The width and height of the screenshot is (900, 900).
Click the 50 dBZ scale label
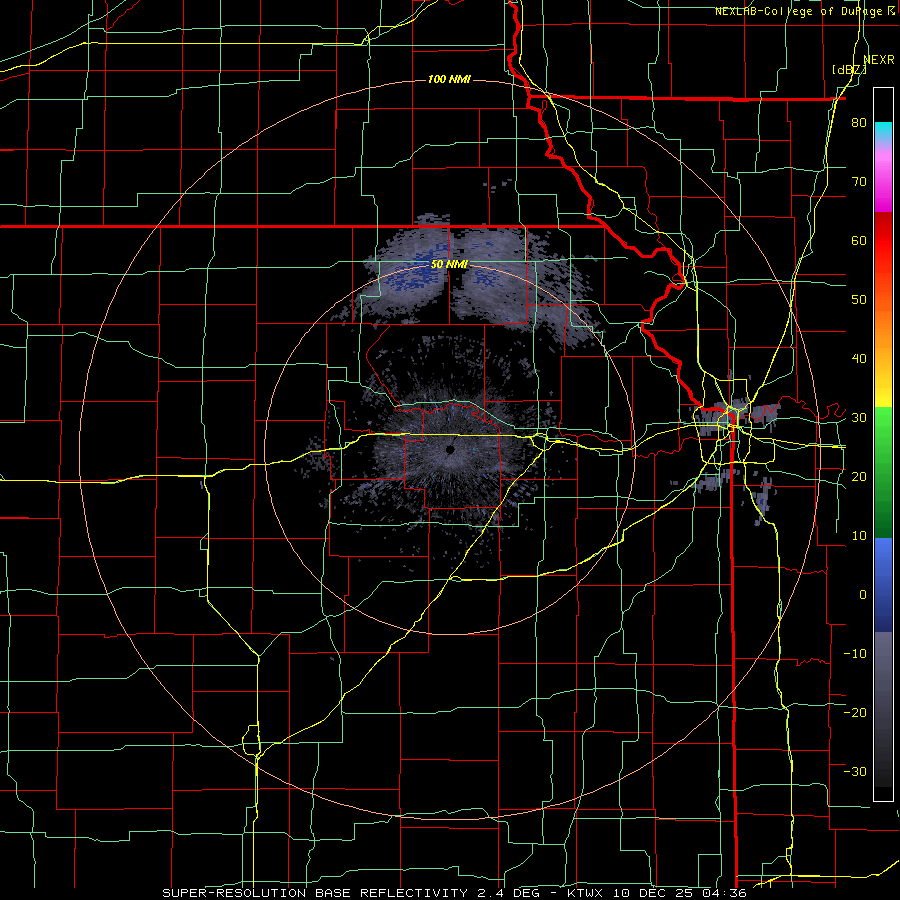pos(859,300)
